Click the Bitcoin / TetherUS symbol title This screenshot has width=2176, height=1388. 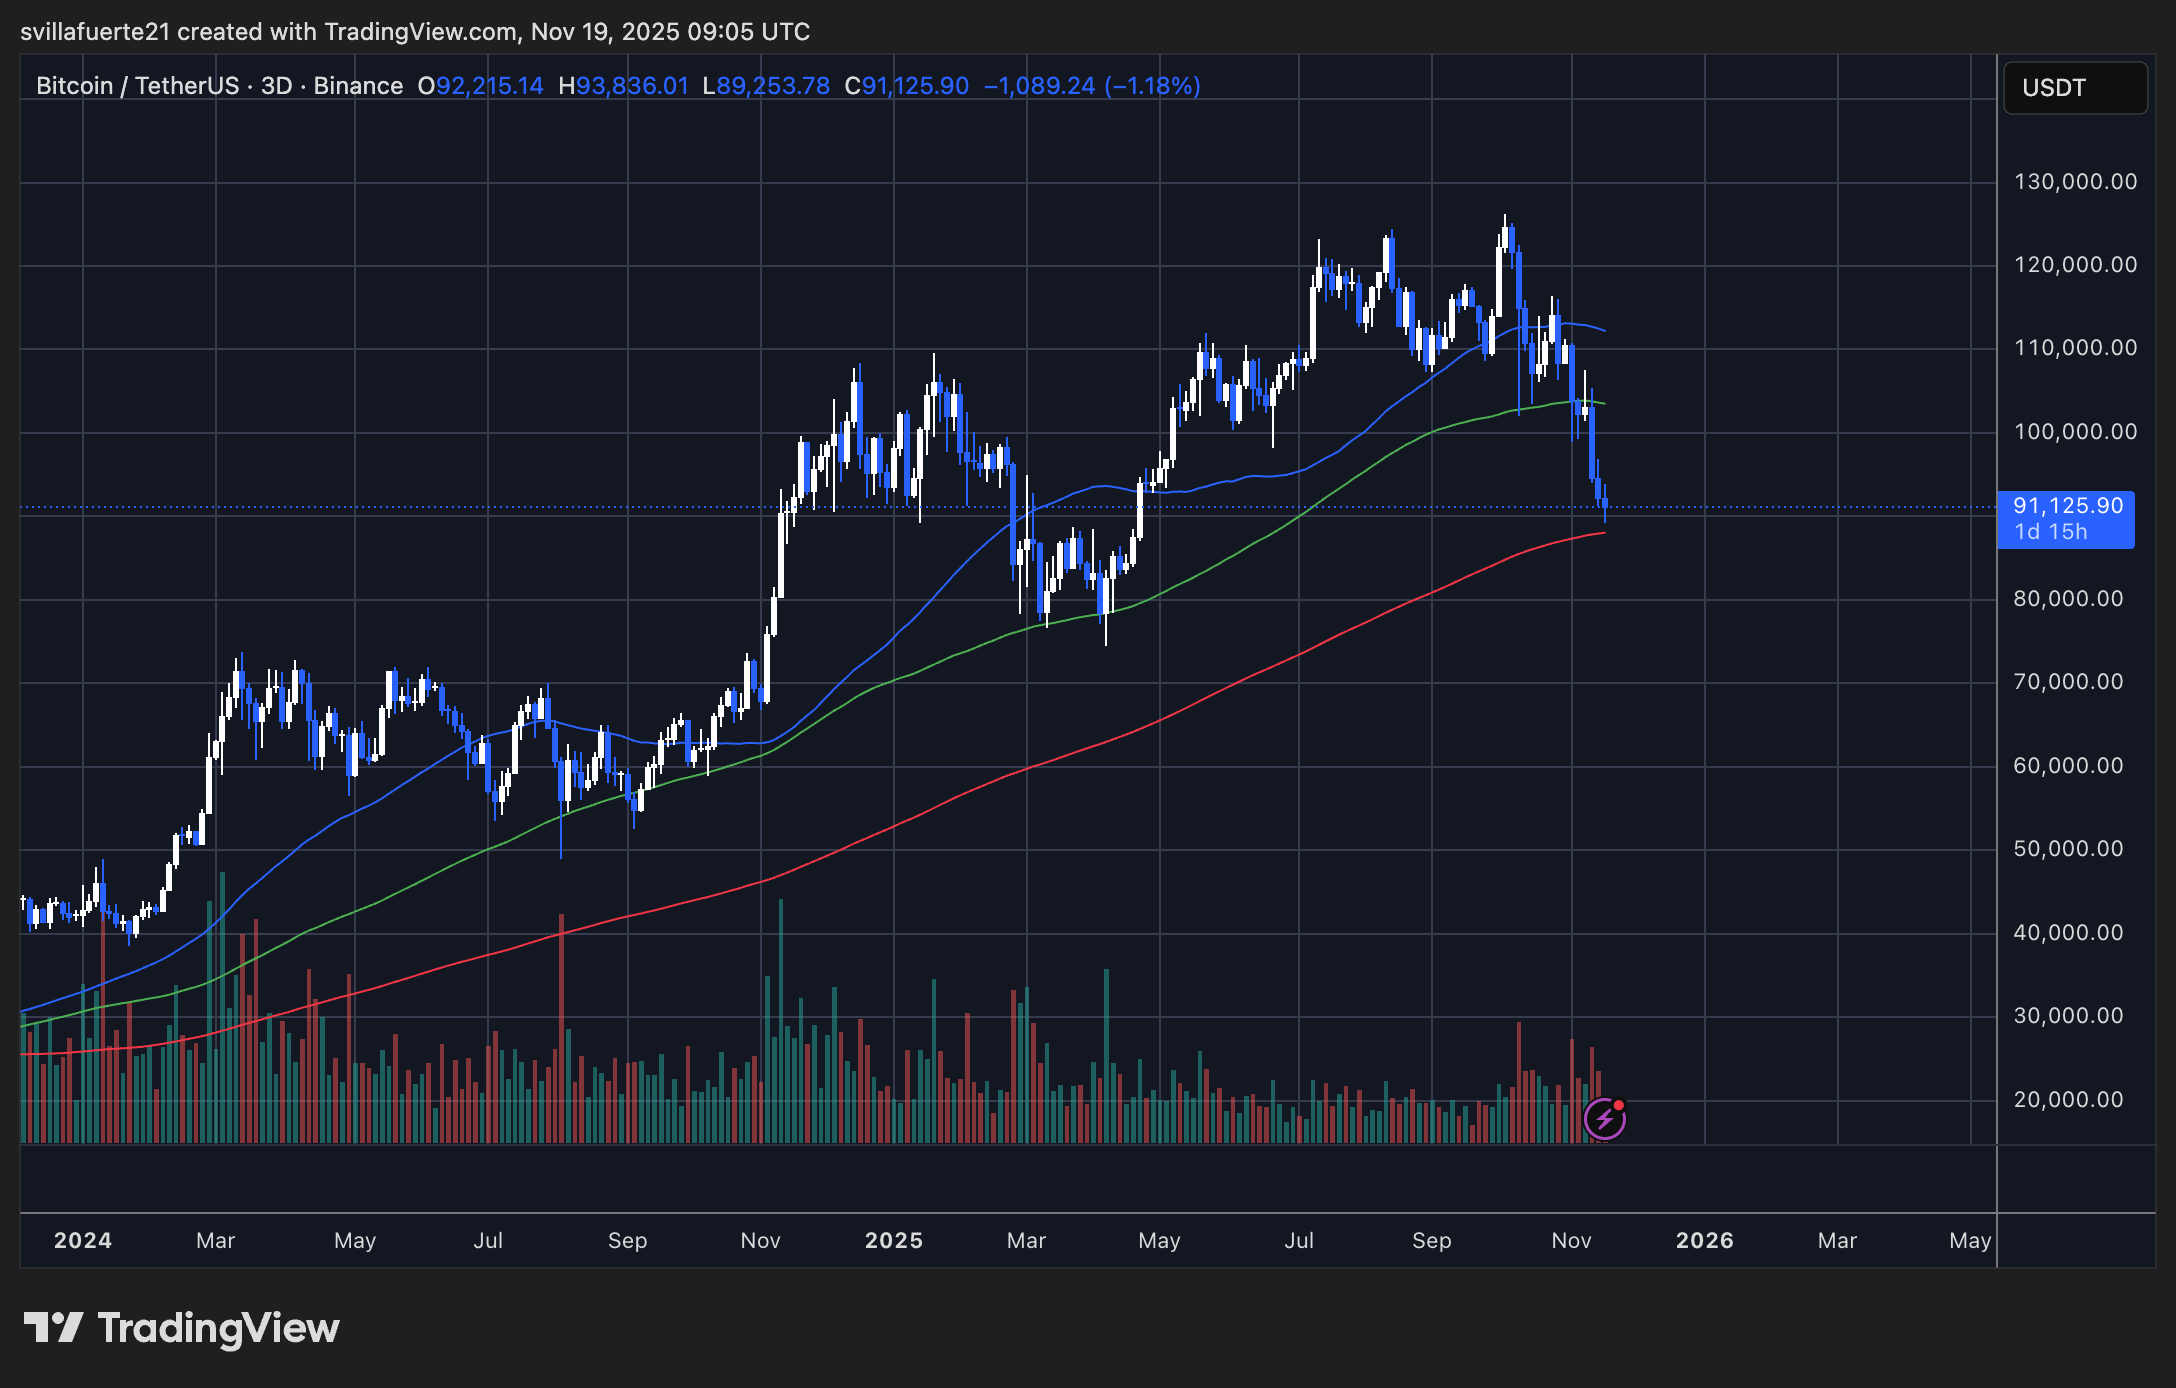(137, 86)
